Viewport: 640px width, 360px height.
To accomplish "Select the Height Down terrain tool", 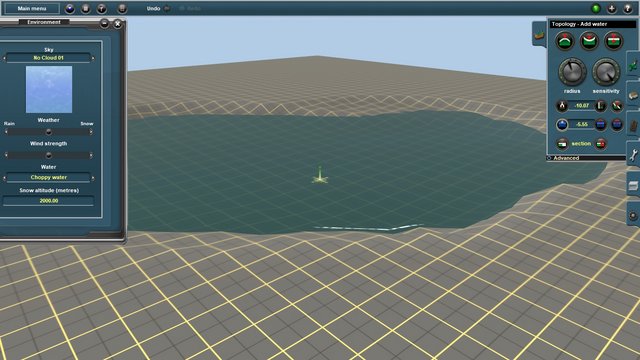I will pos(589,41).
